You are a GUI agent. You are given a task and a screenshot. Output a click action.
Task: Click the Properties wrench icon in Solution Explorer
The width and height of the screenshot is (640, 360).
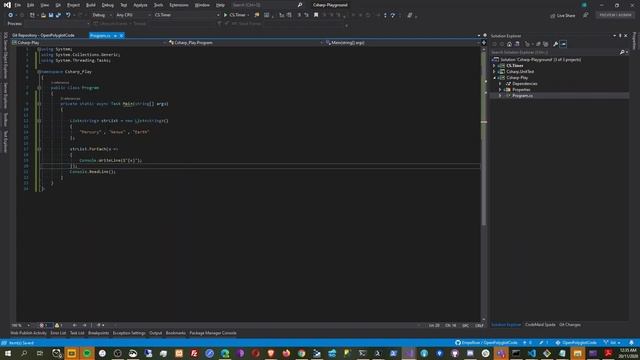(556, 44)
